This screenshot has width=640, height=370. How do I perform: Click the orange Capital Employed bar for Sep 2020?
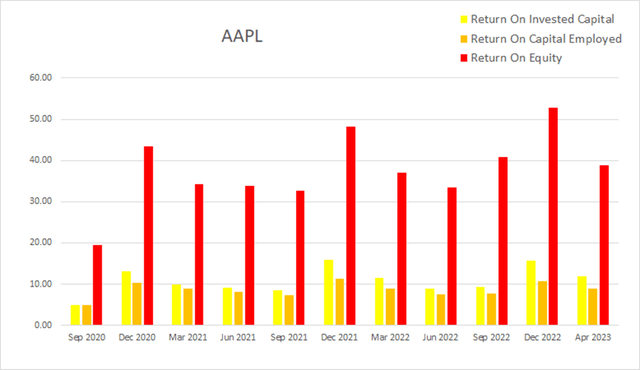coord(87,315)
